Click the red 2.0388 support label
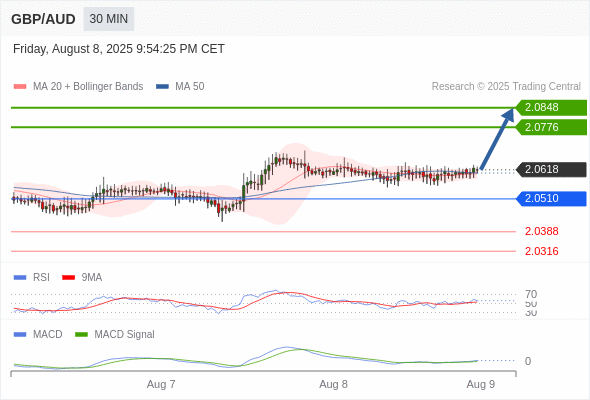590x400 pixels. [x=541, y=231]
